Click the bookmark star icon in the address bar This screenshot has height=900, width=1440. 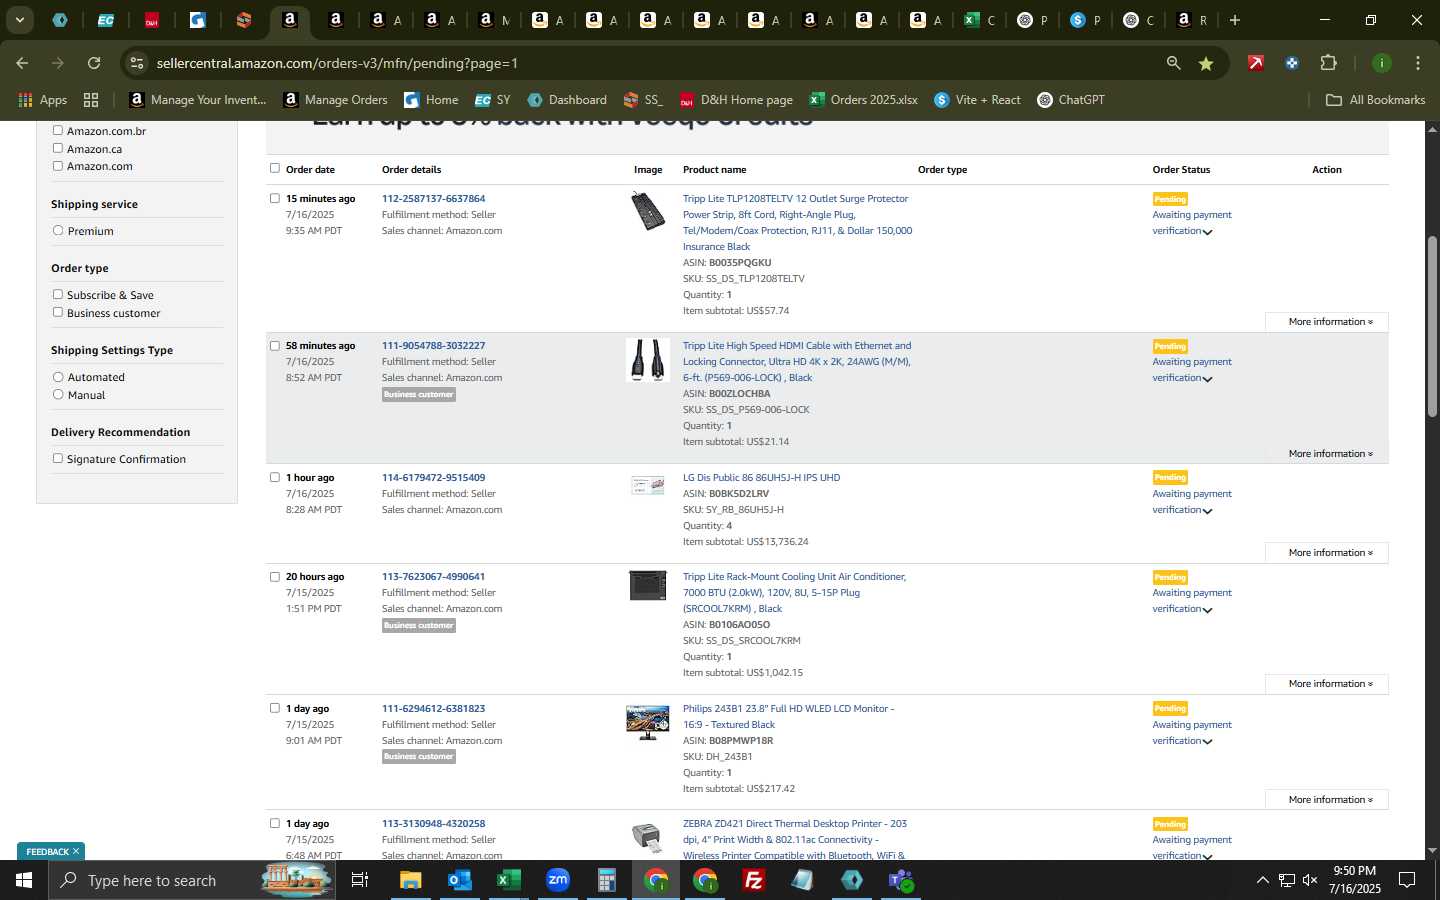tap(1206, 63)
